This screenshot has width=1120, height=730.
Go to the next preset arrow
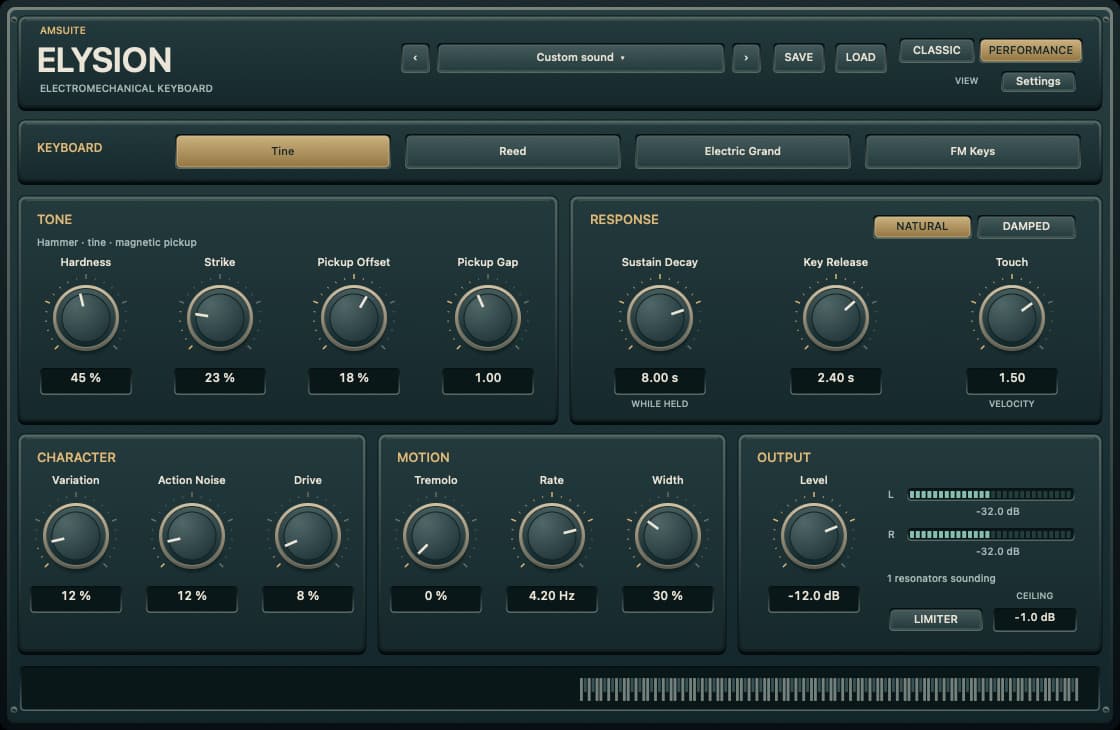point(746,58)
